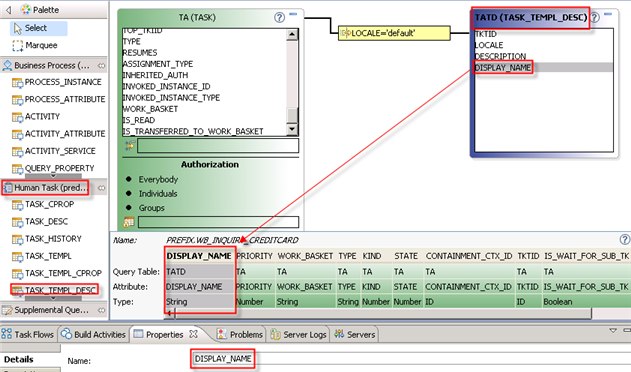Select the TASK_TEMPL_DESC table entry
This screenshot has height=372, width=631.
54,290
